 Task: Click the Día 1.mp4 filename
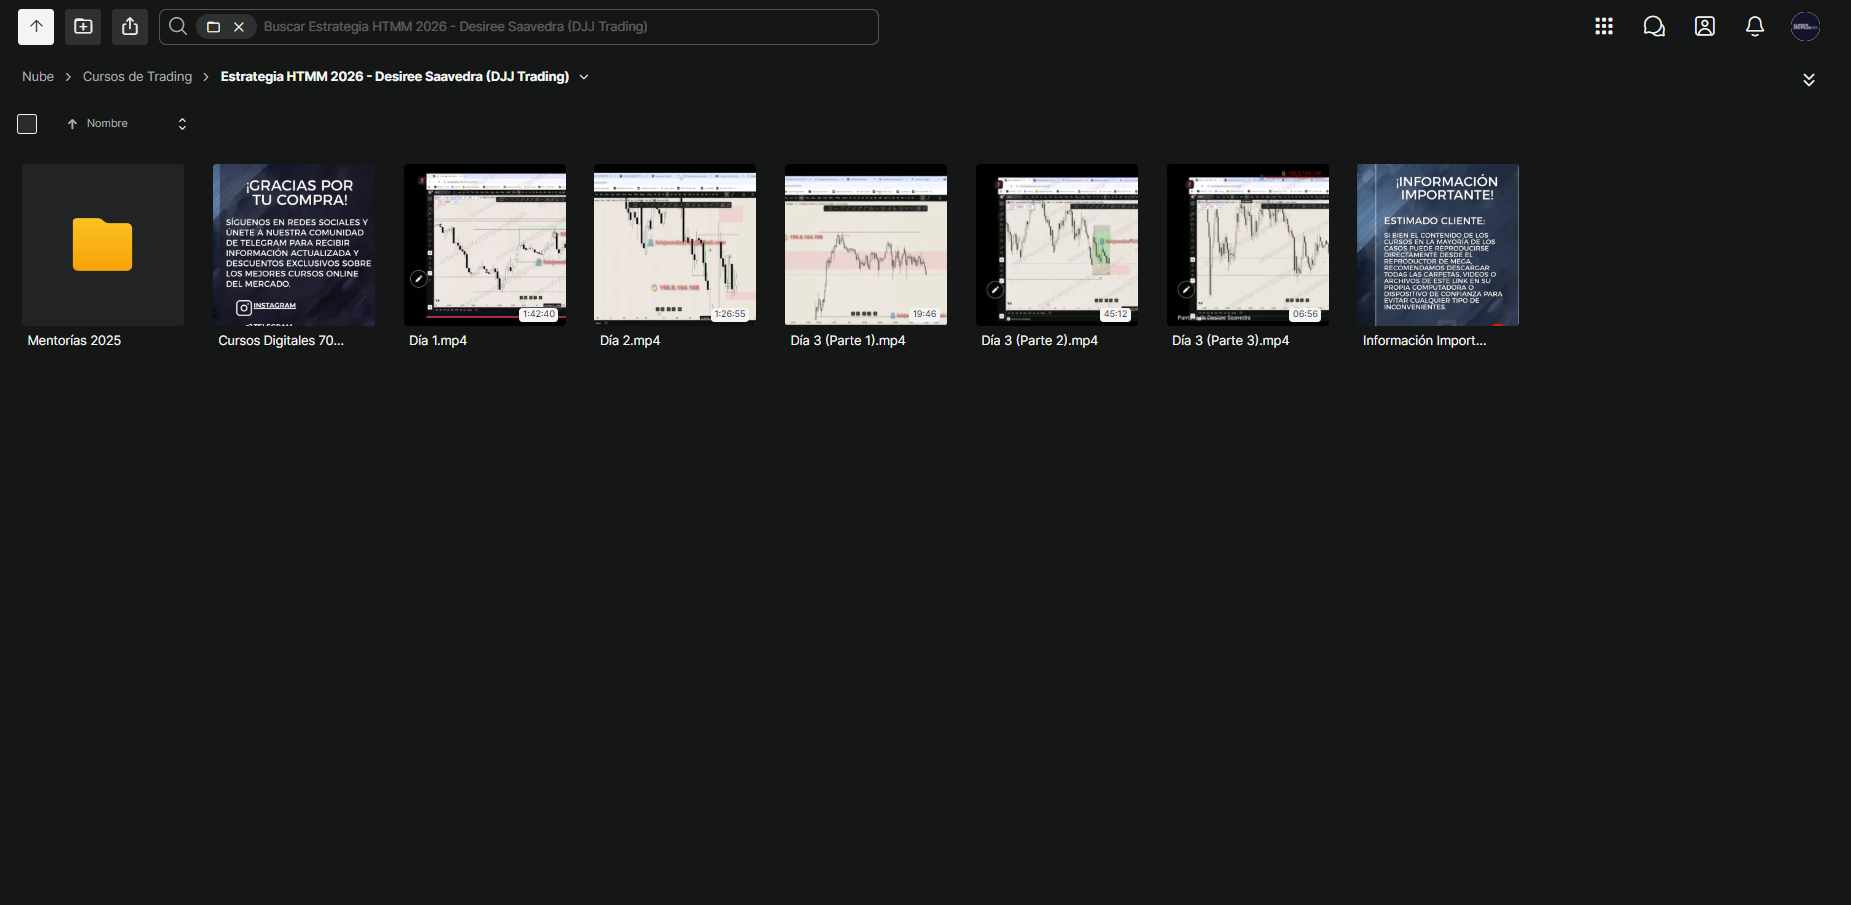(438, 341)
